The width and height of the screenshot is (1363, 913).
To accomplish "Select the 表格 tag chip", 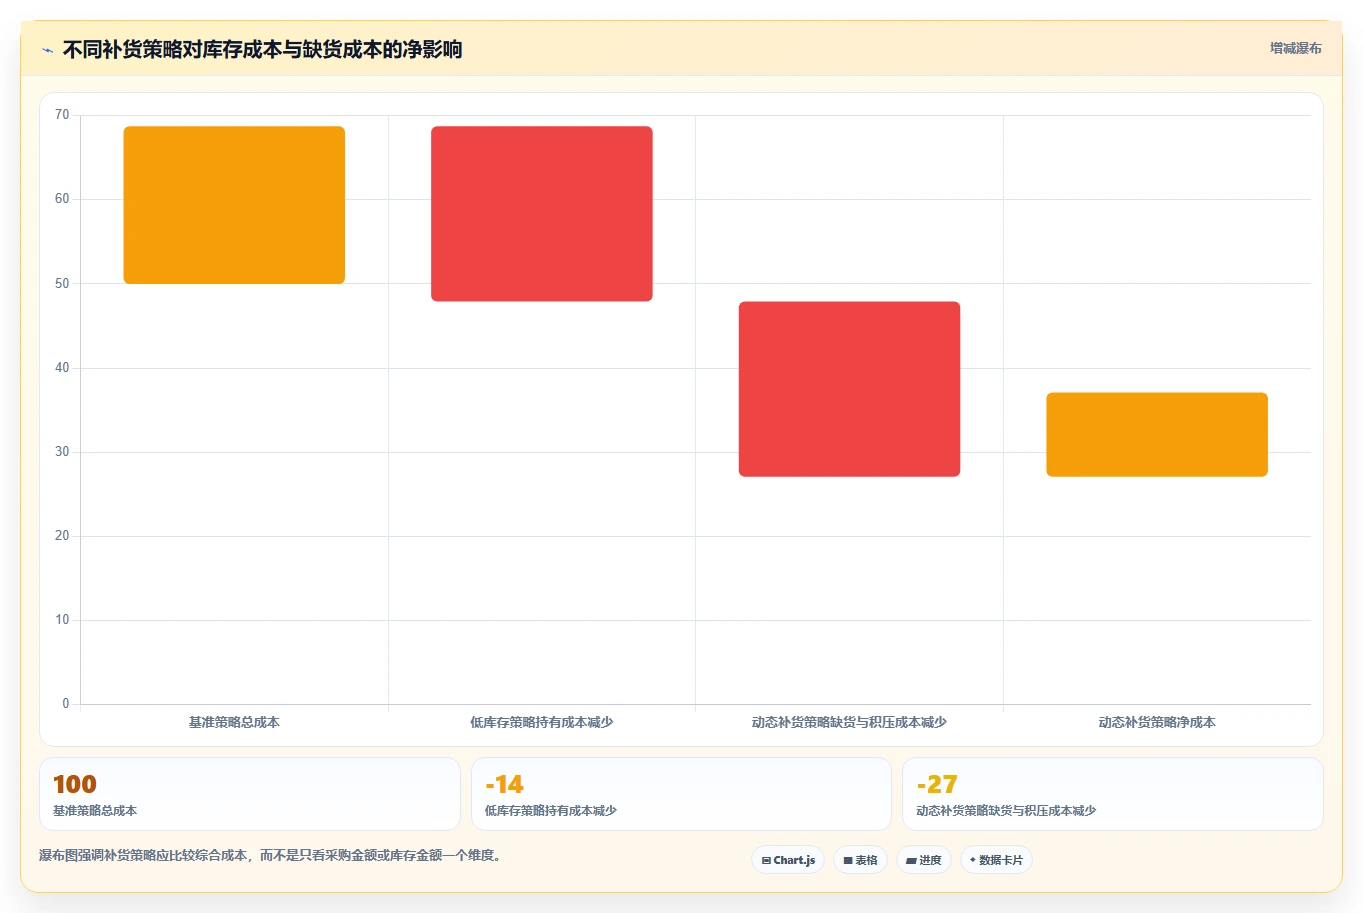I will tap(860, 860).
